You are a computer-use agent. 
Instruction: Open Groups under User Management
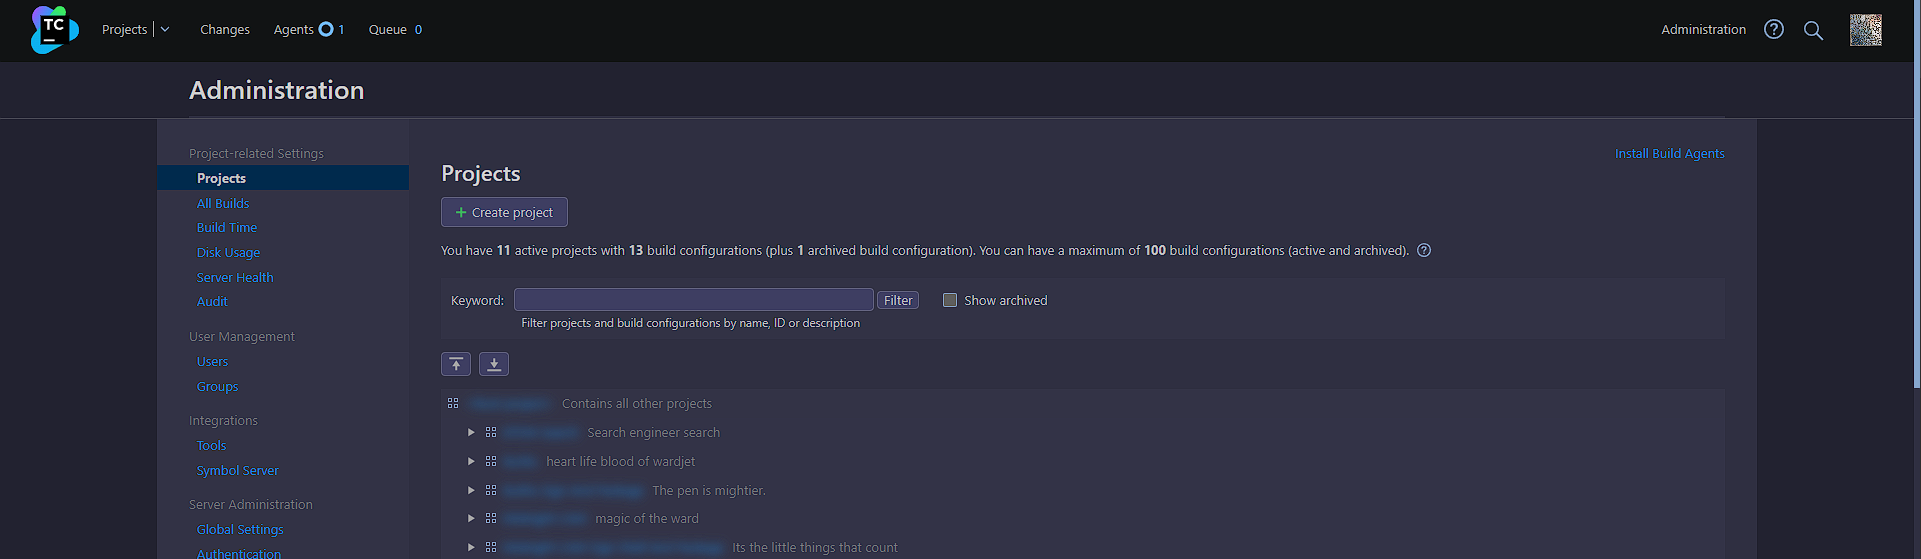click(217, 386)
